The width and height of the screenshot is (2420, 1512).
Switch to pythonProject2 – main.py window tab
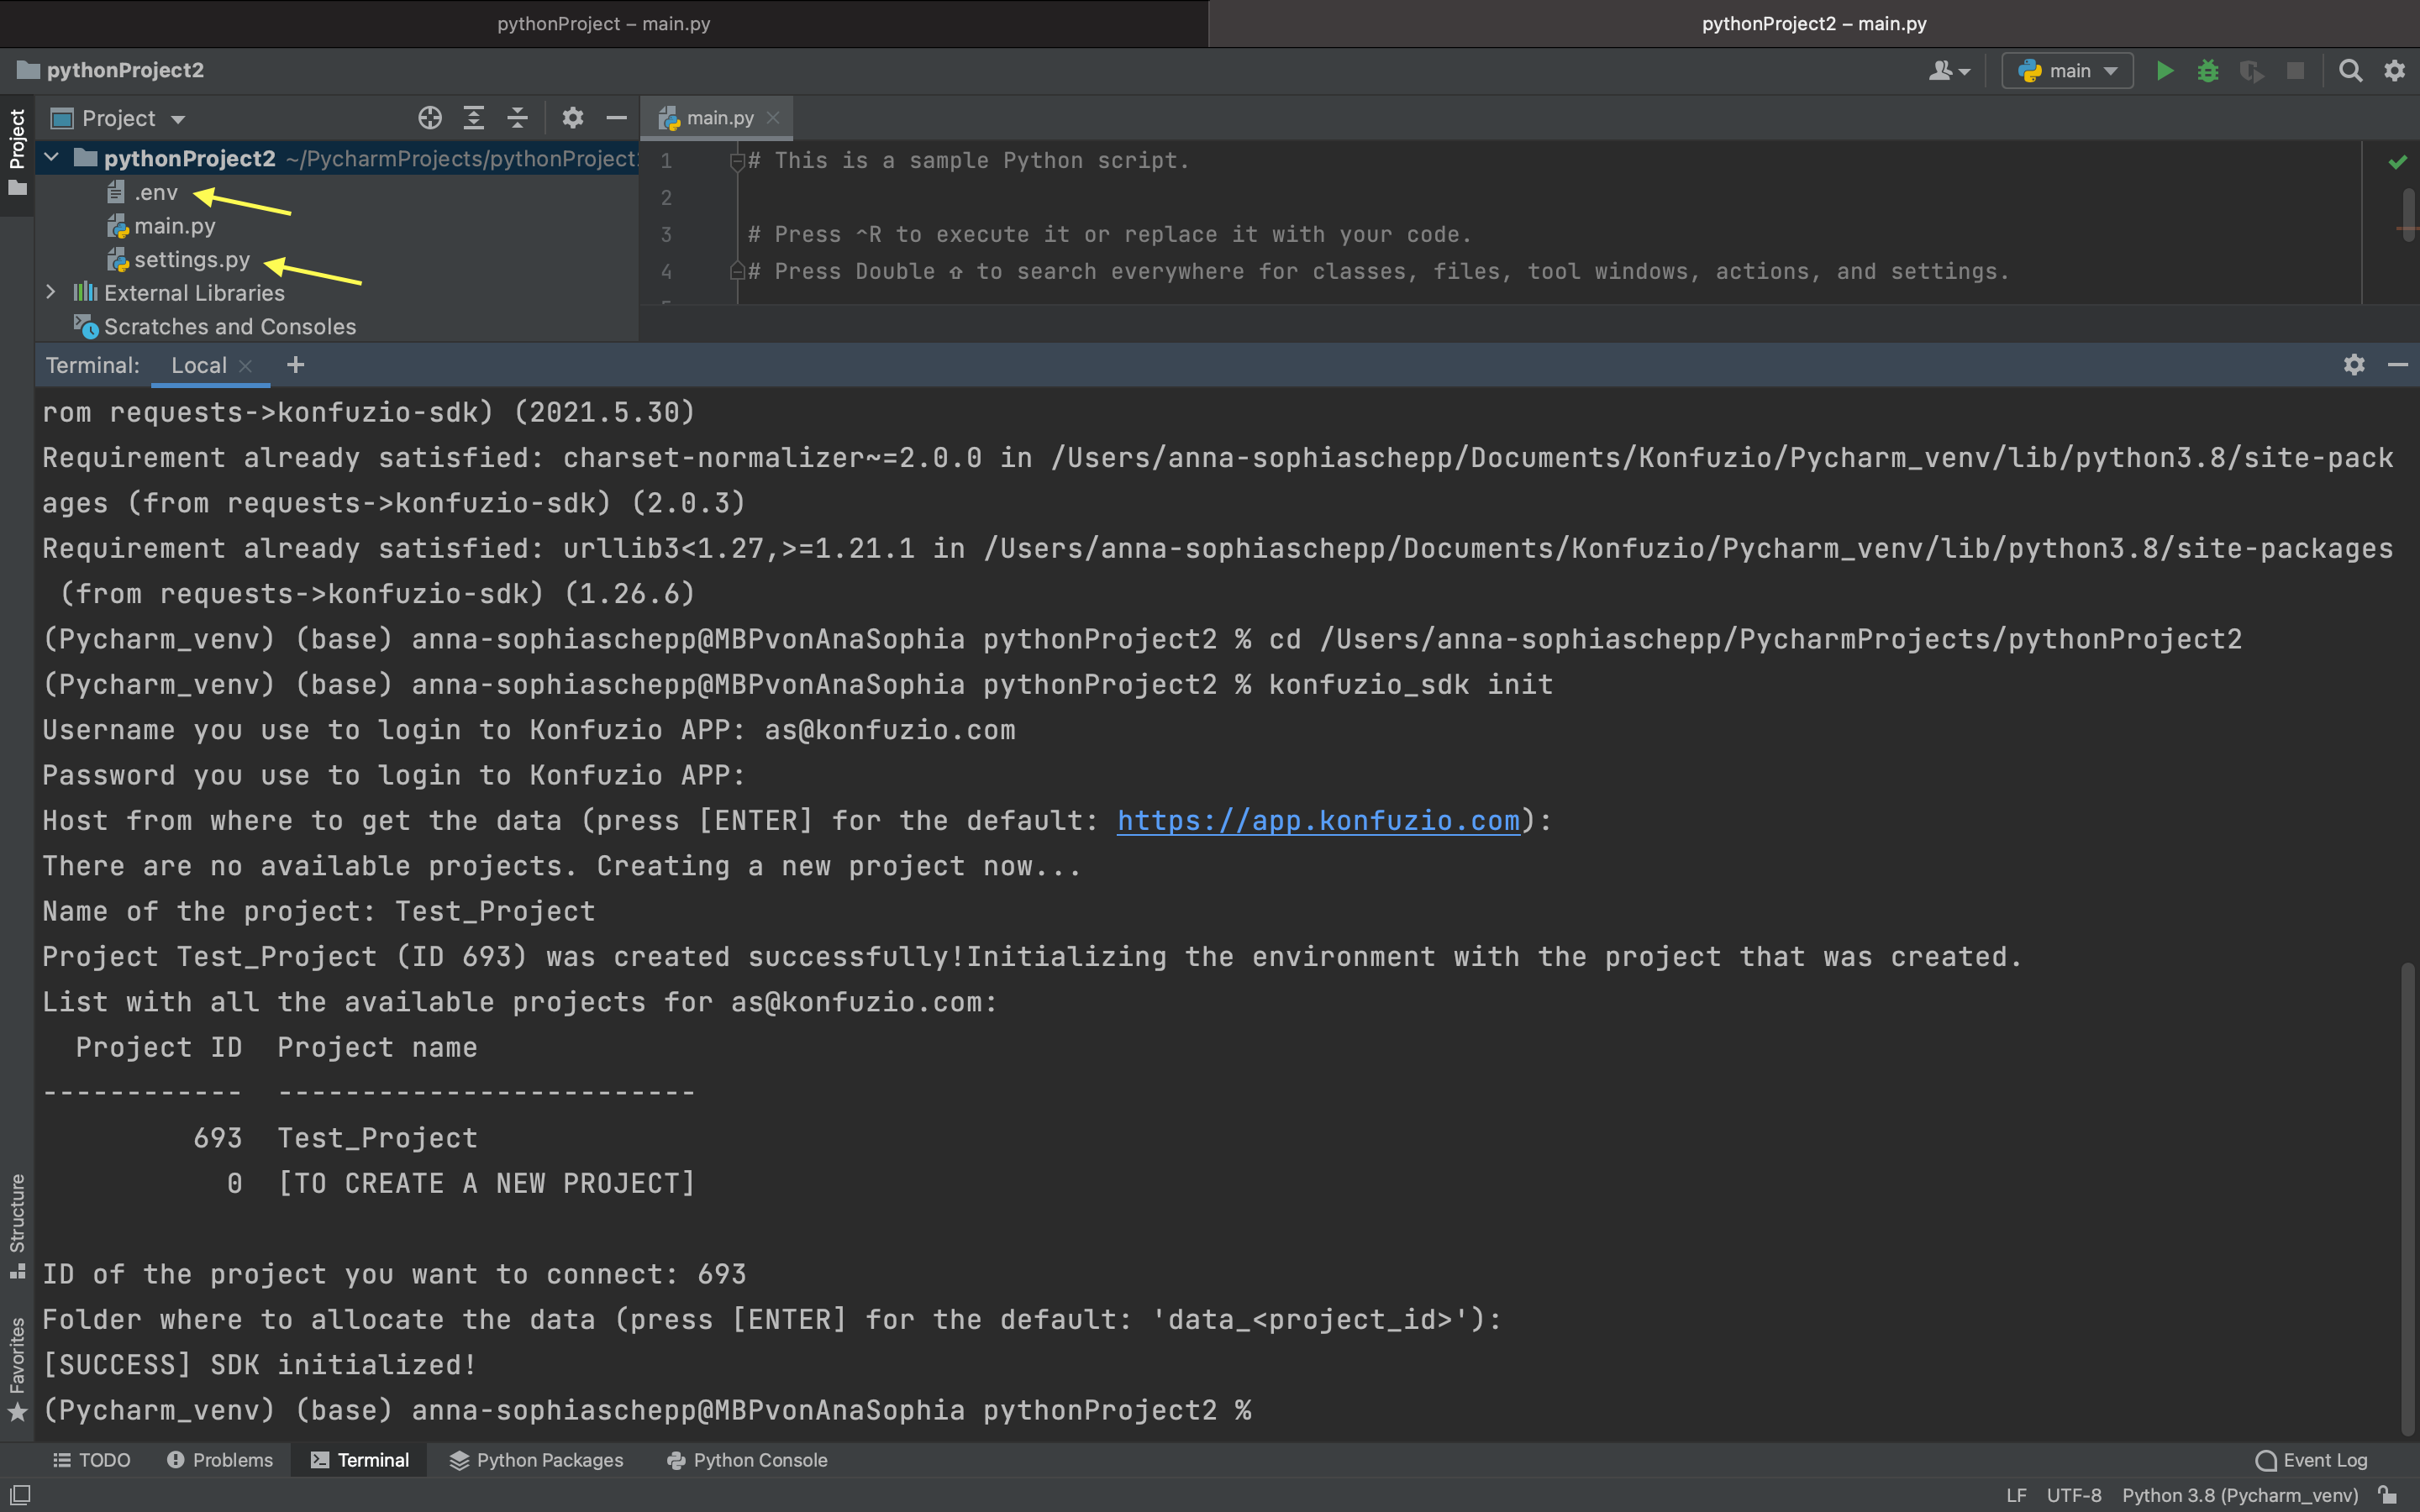(x=1814, y=24)
